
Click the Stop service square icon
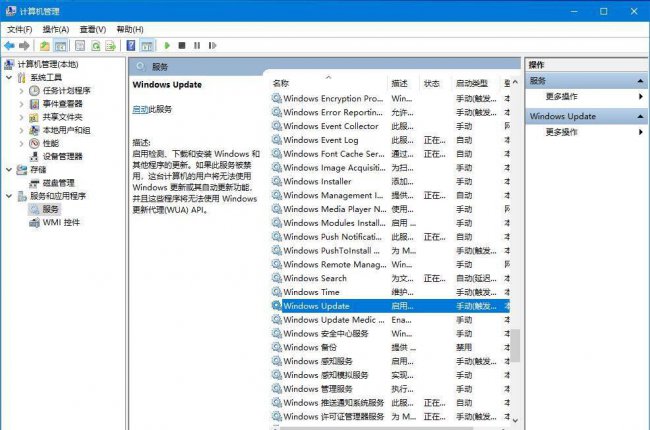pyautogui.click(x=182, y=46)
